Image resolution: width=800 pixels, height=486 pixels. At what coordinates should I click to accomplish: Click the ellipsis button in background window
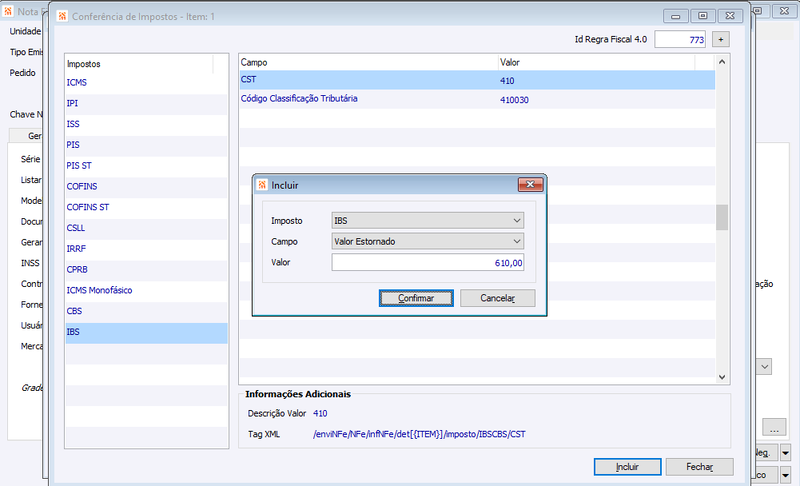(774, 427)
